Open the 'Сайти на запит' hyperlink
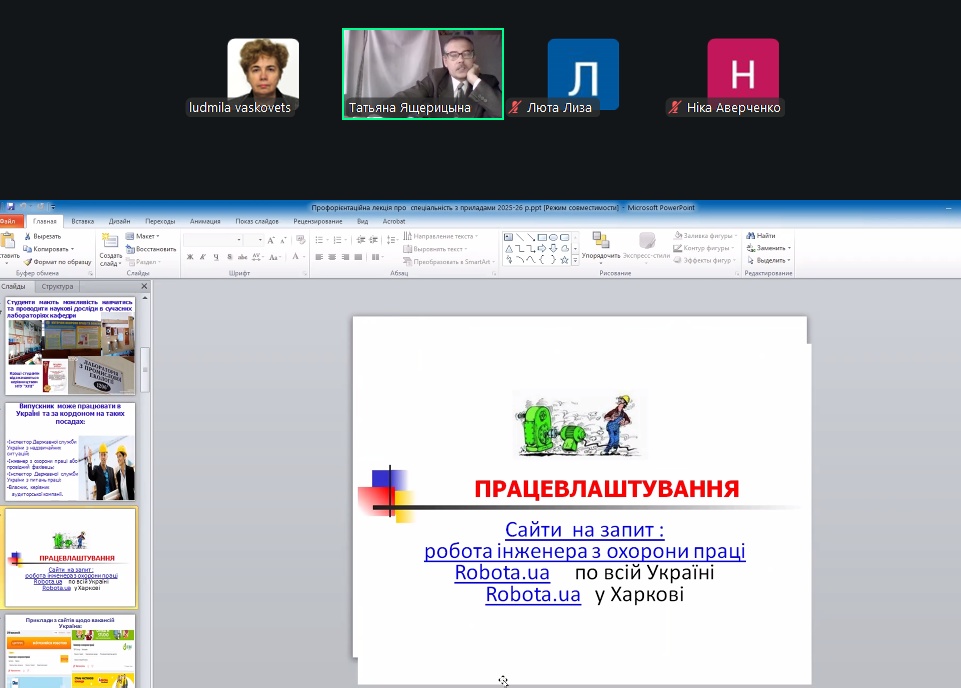Viewport: 961px width, 688px height. tap(584, 530)
